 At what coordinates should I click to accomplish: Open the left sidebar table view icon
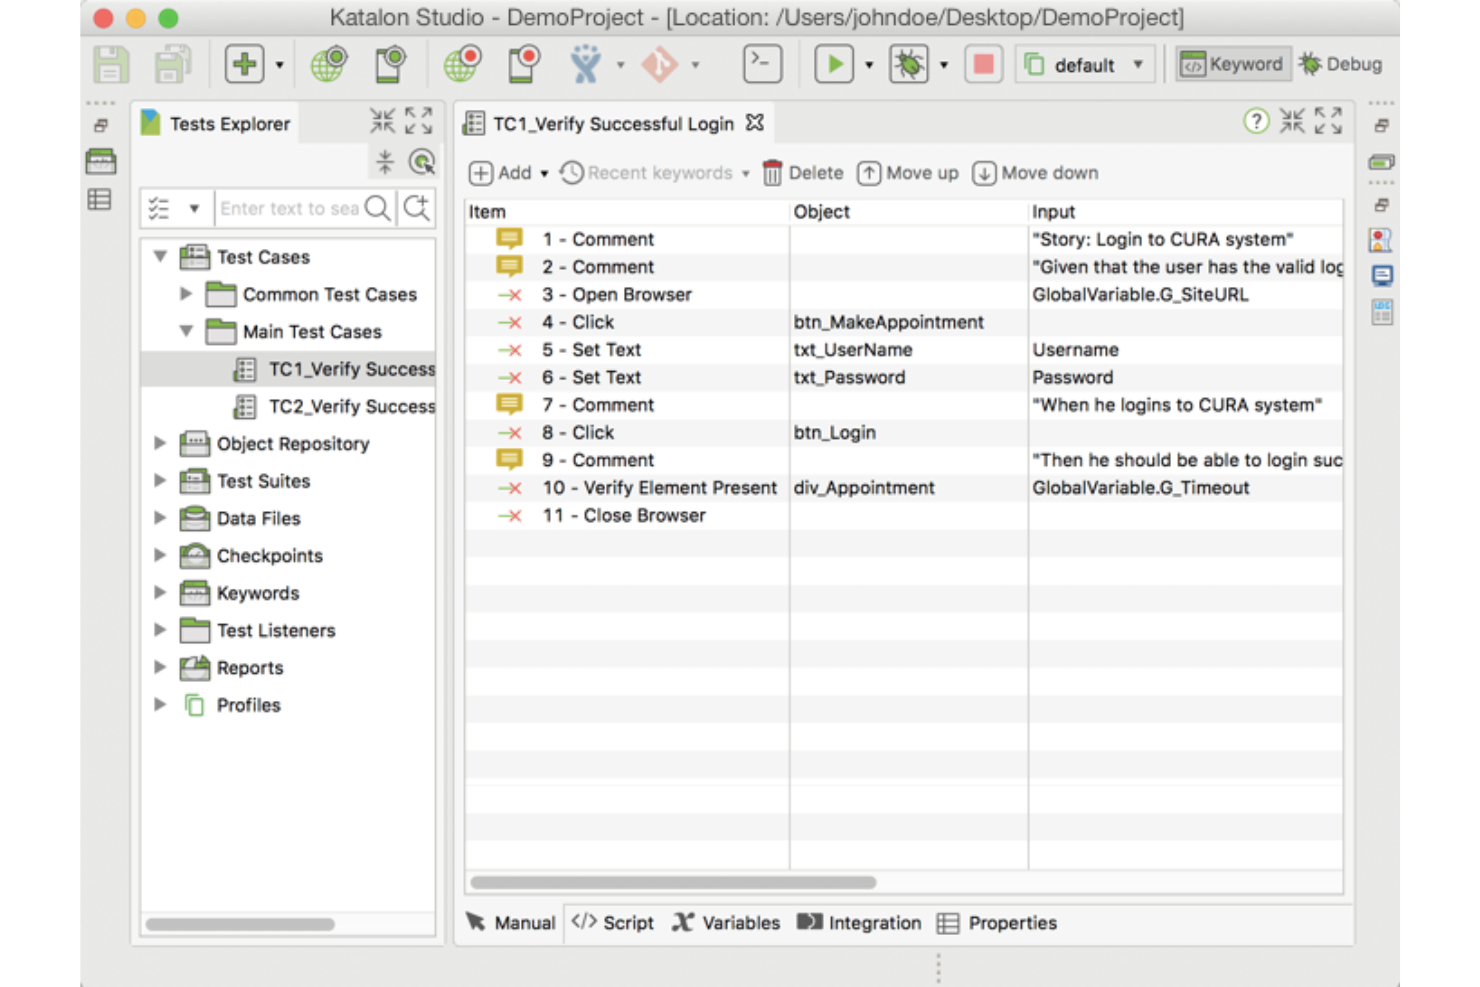(100, 199)
